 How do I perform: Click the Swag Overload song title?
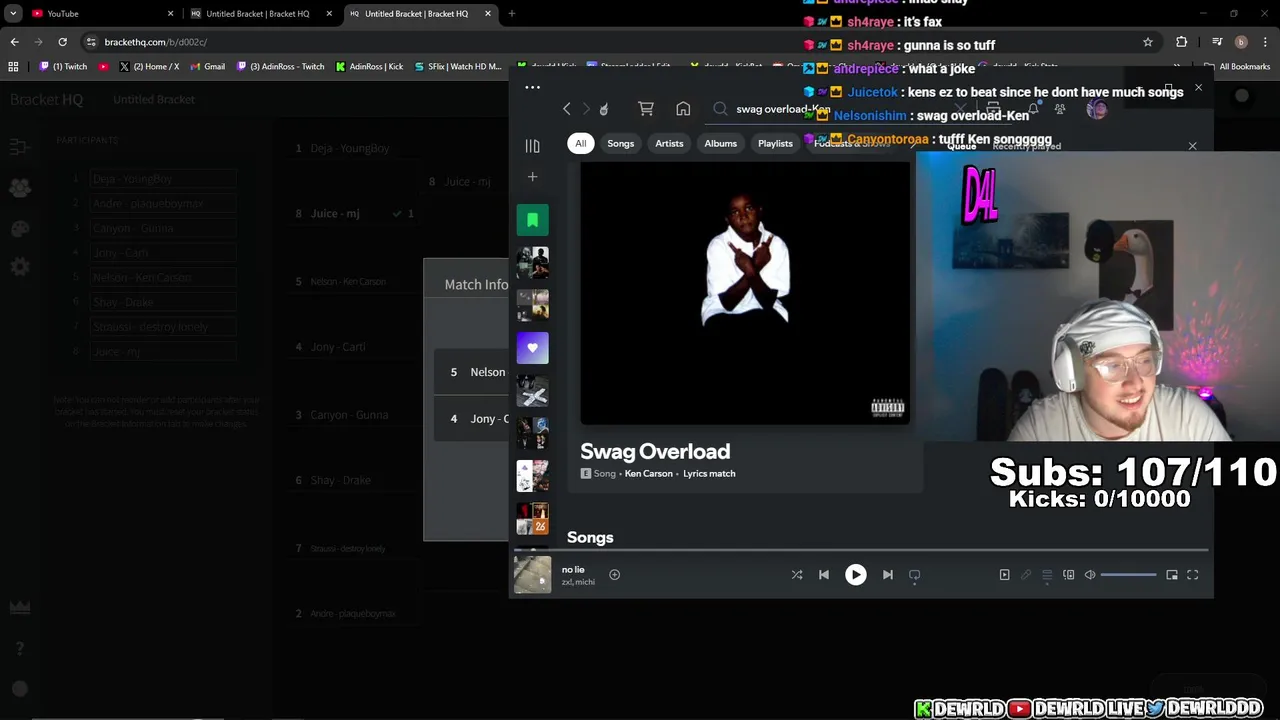click(x=655, y=452)
